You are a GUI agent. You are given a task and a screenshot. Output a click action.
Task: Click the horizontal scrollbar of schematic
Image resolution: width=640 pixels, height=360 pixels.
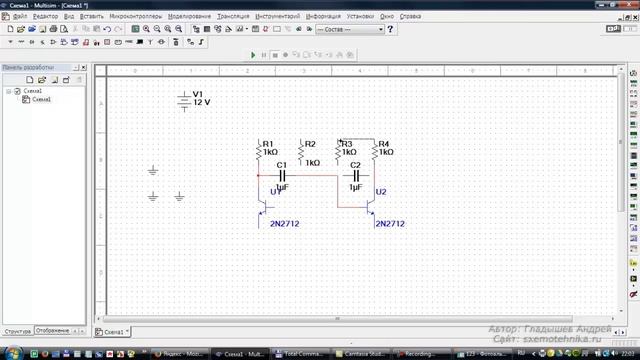[337, 318]
